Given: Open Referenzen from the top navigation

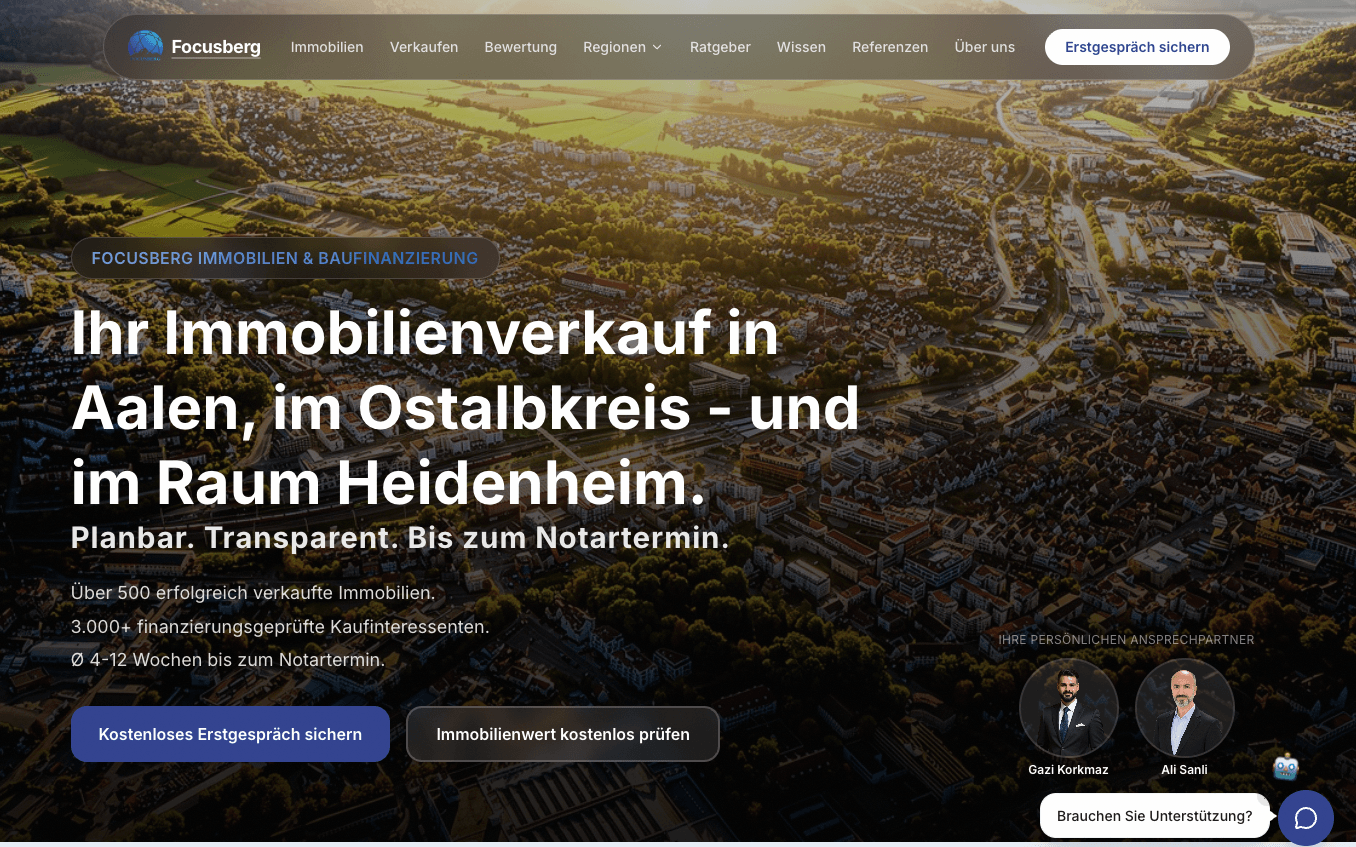Looking at the screenshot, I should [890, 47].
